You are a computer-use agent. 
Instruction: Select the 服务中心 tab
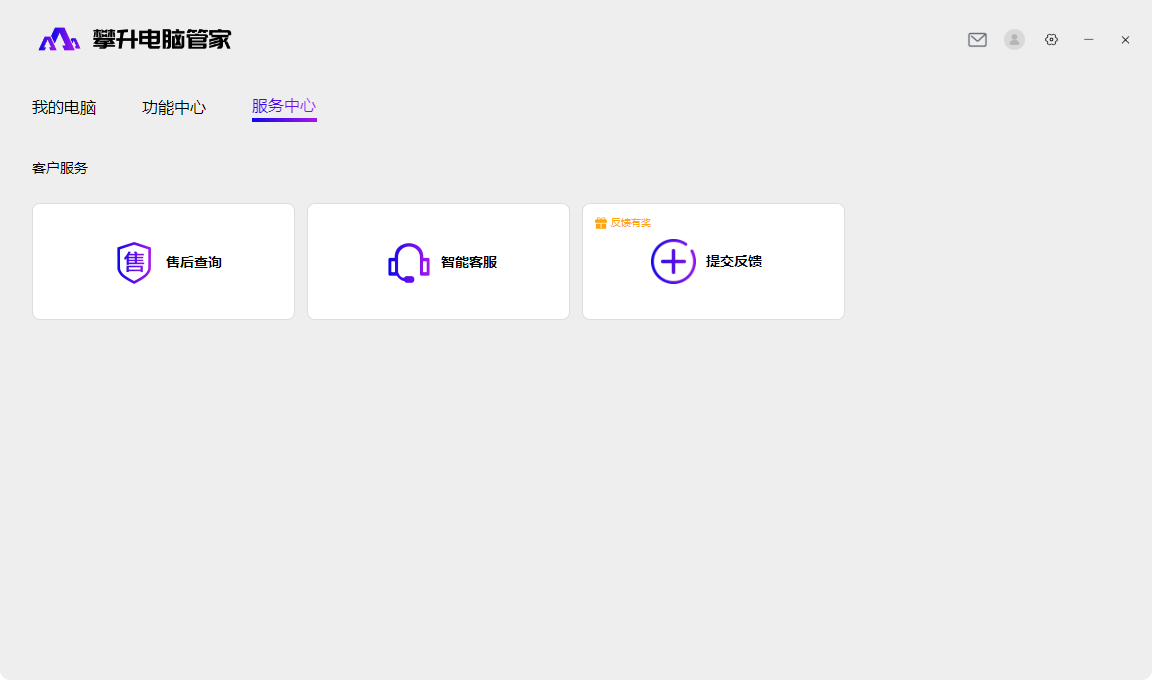(x=284, y=106)
